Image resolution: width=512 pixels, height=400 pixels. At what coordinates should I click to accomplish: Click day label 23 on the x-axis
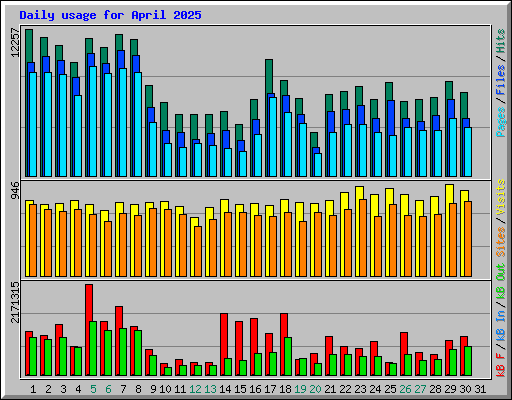point(360,389)
